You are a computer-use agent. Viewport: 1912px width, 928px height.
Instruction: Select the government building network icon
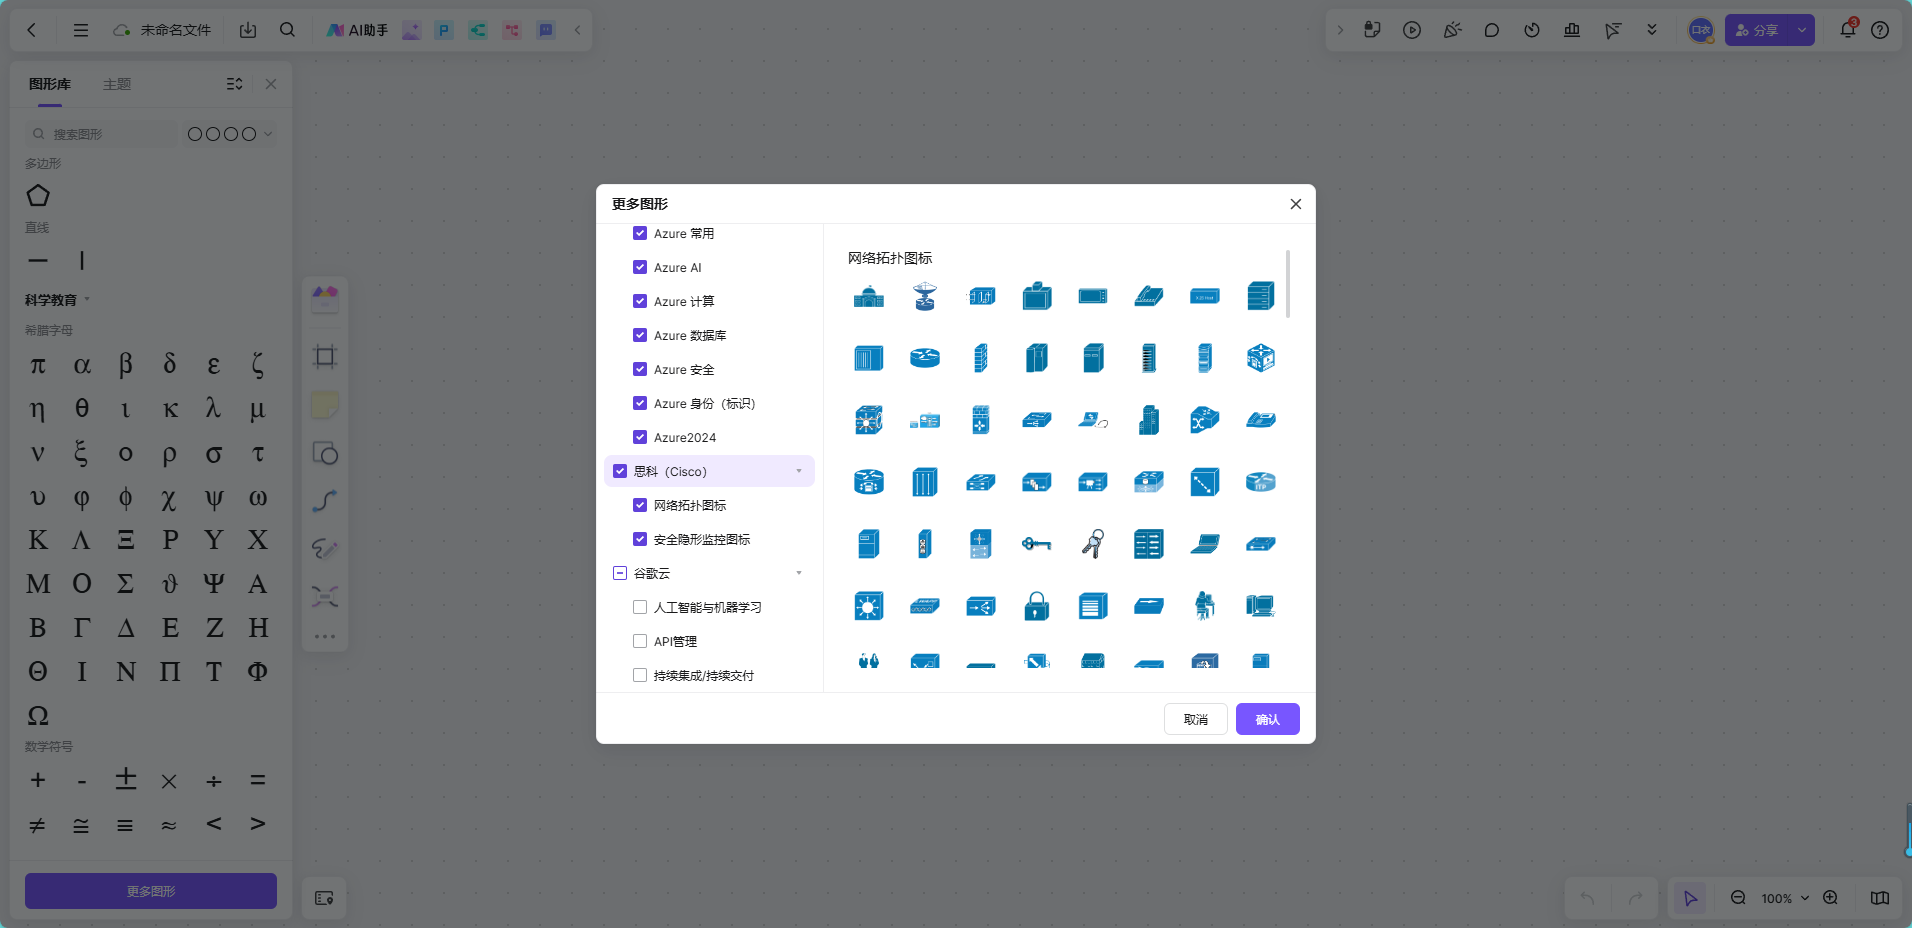[x=869, y=297]
